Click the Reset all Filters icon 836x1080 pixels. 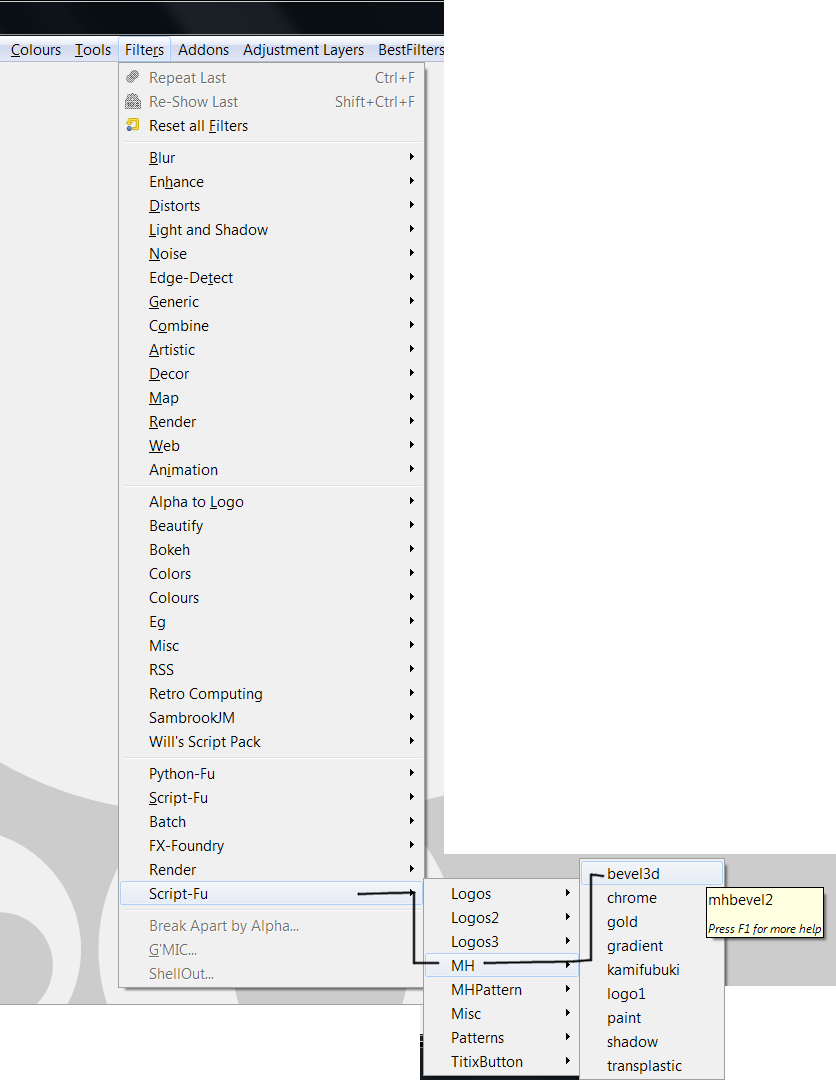coord(133,125)
